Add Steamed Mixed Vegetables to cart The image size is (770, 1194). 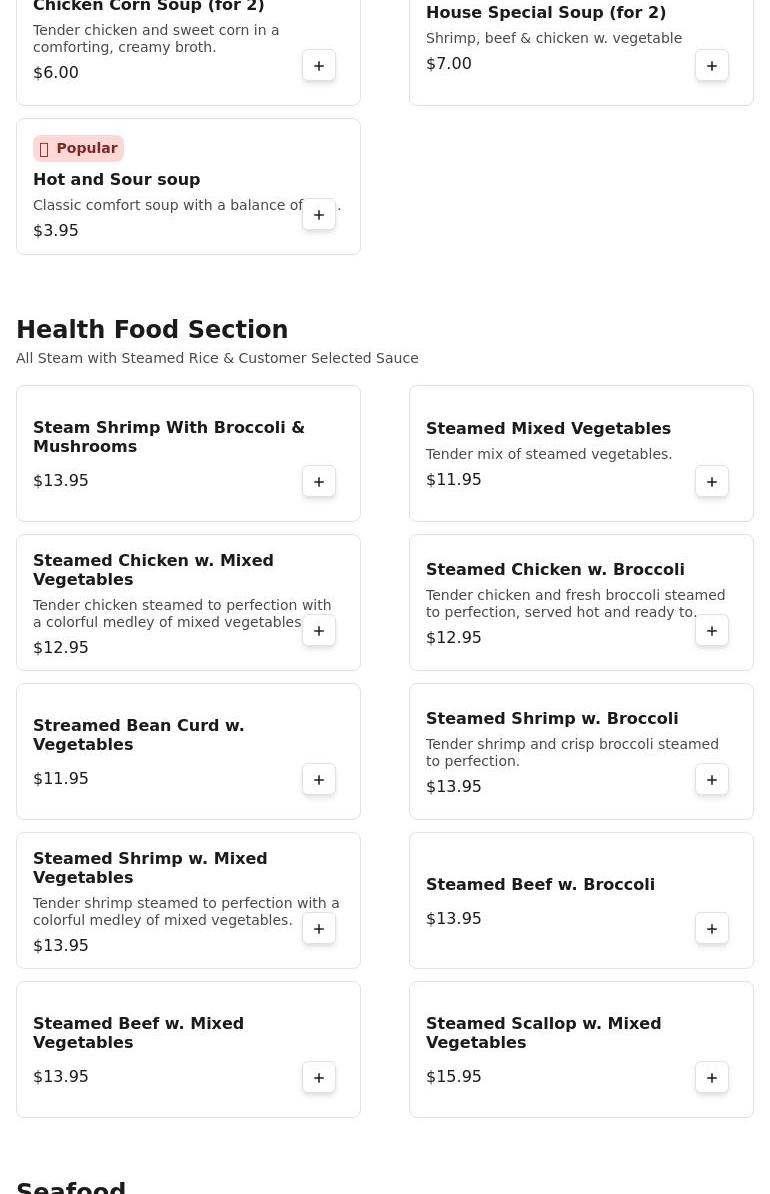[712, 482]
